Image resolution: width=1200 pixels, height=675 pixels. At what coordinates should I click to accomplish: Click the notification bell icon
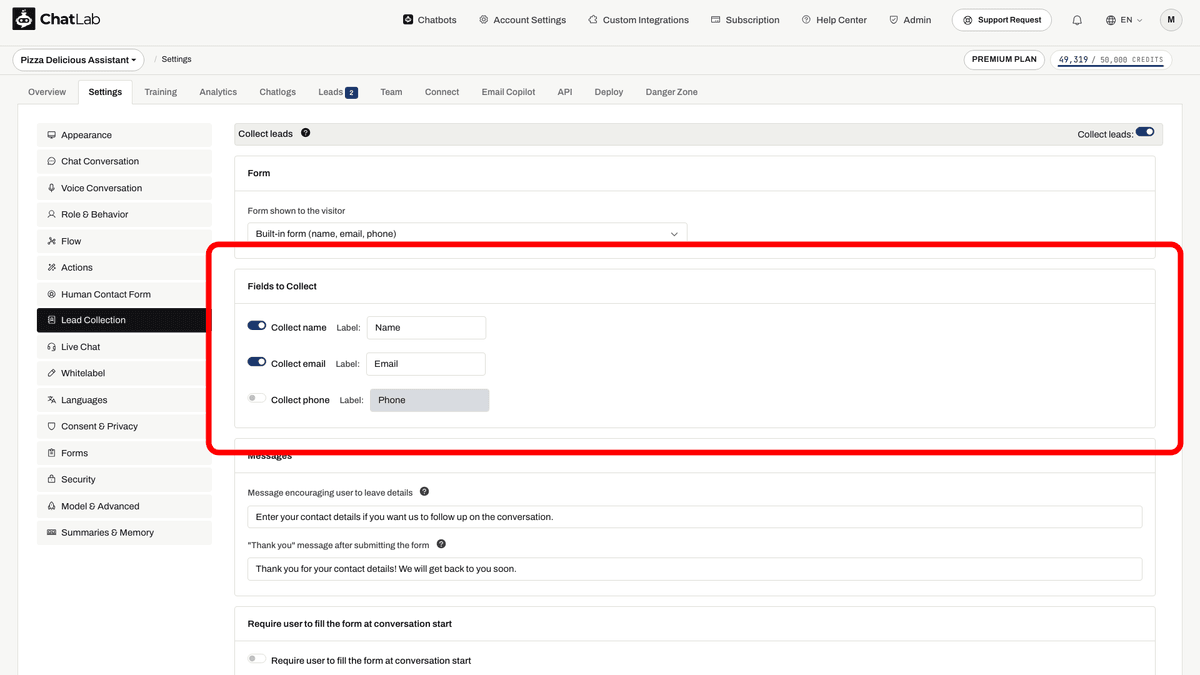coord(1077,20)
